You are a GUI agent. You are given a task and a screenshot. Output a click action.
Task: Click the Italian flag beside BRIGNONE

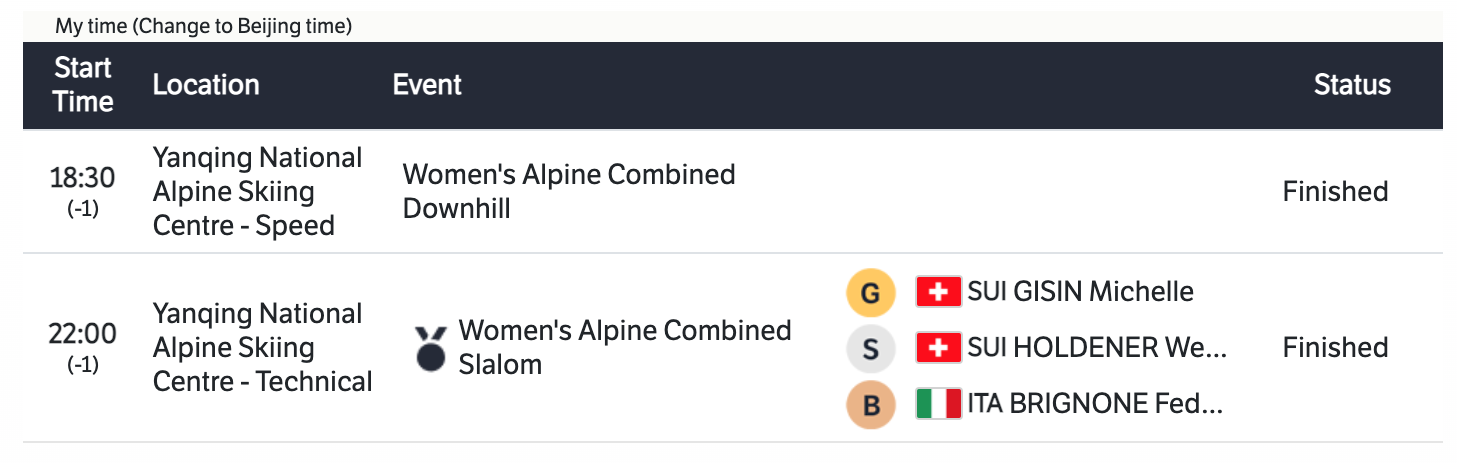pyautogui.click(x=938, y=404)
